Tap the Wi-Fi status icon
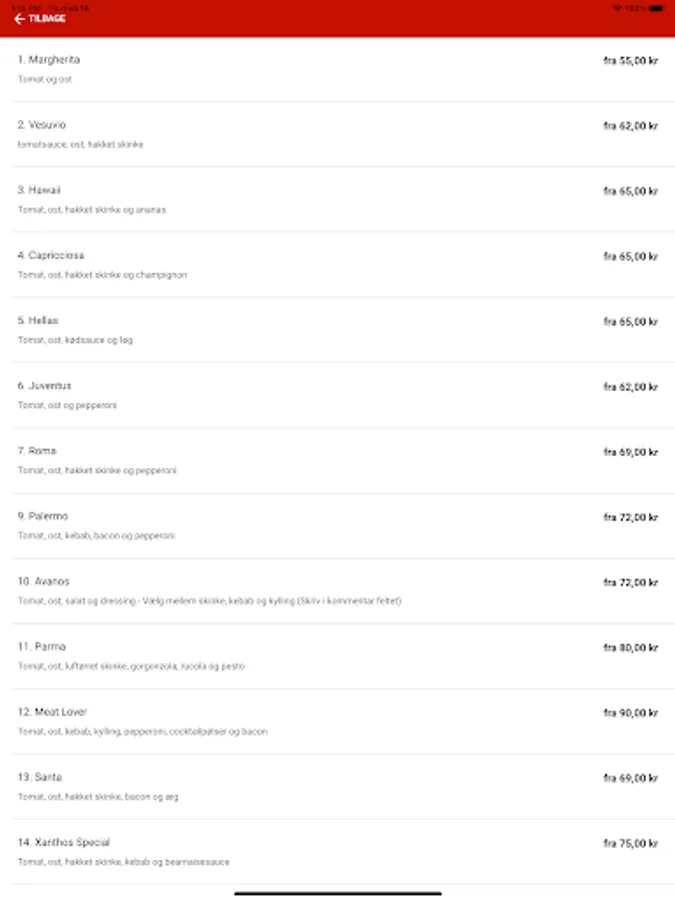 (617, 7)
